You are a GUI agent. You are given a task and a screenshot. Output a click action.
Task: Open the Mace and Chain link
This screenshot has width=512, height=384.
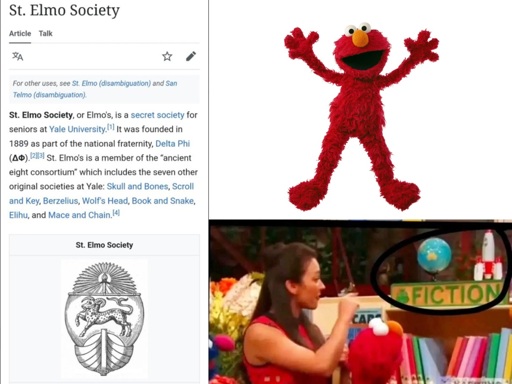coord(79,215)
